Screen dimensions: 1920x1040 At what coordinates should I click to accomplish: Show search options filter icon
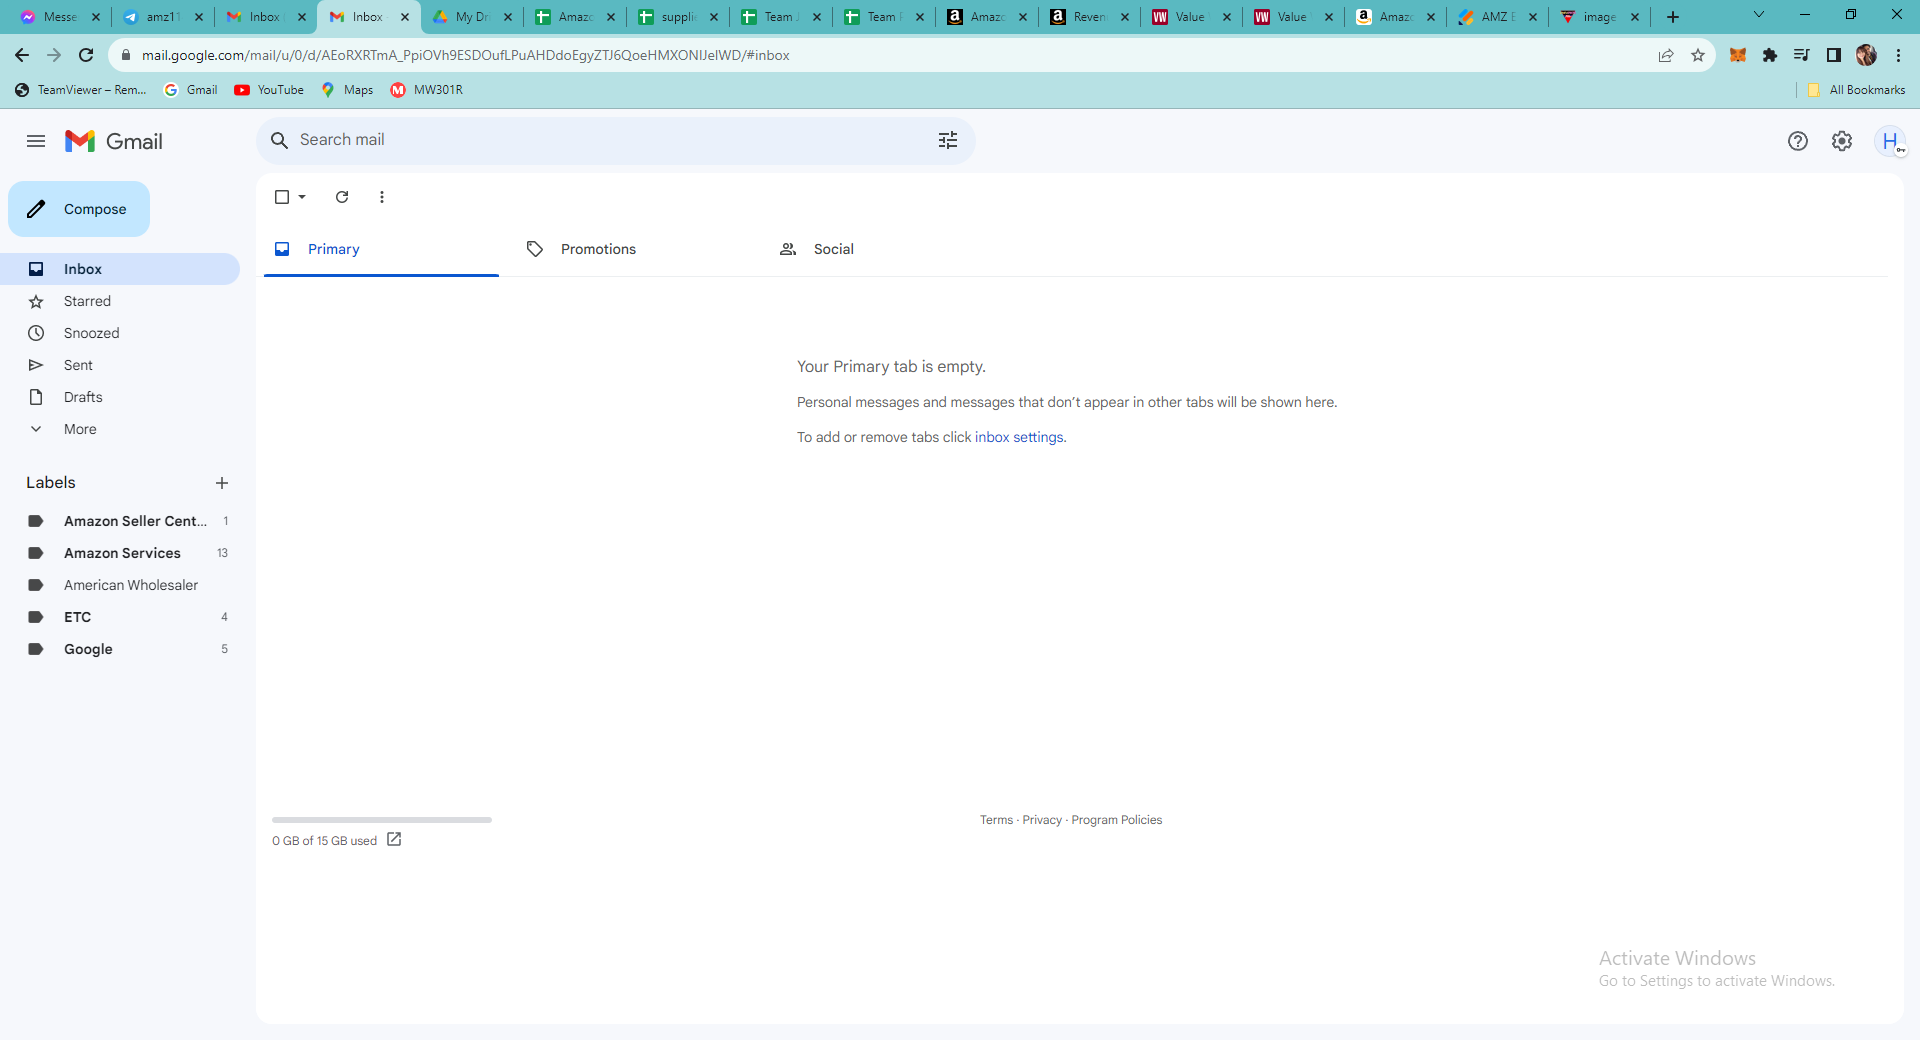(948, 140)
